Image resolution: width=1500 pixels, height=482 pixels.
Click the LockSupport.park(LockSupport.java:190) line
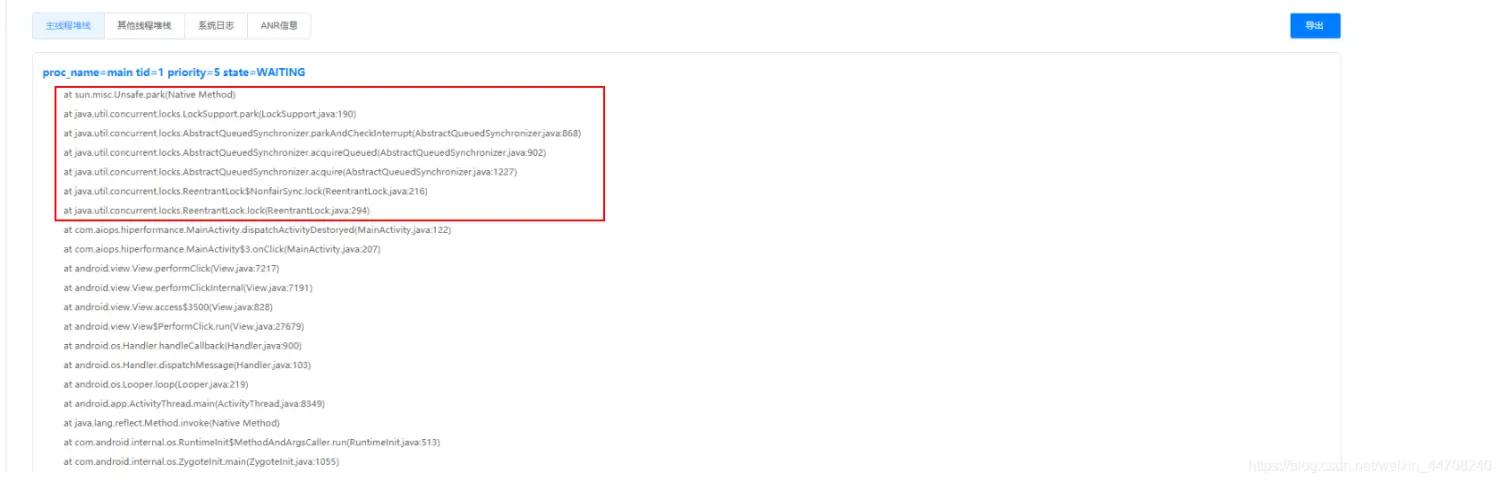click(209, 114)
